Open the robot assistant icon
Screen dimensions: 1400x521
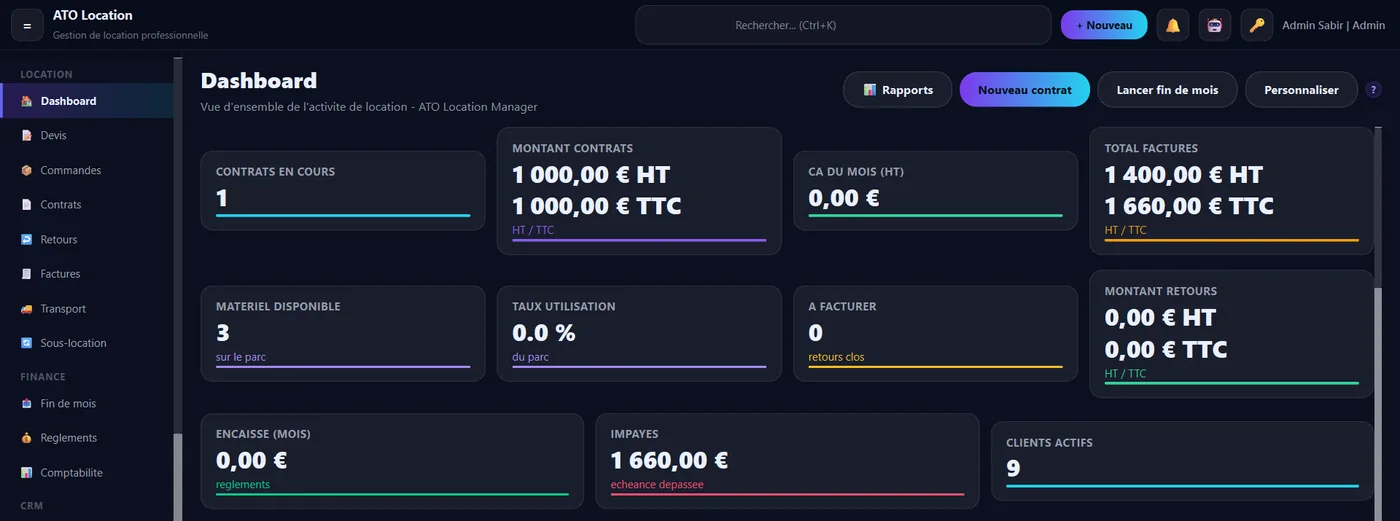click(1215, 25)
